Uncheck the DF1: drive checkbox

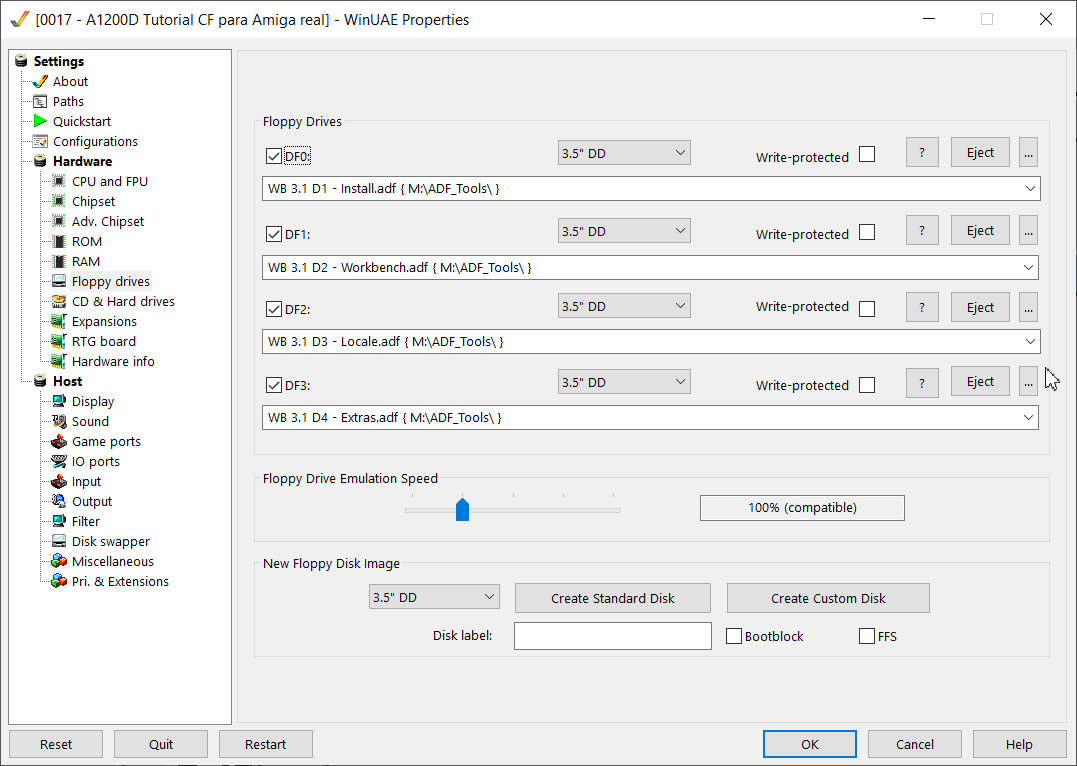click(273, 234)
